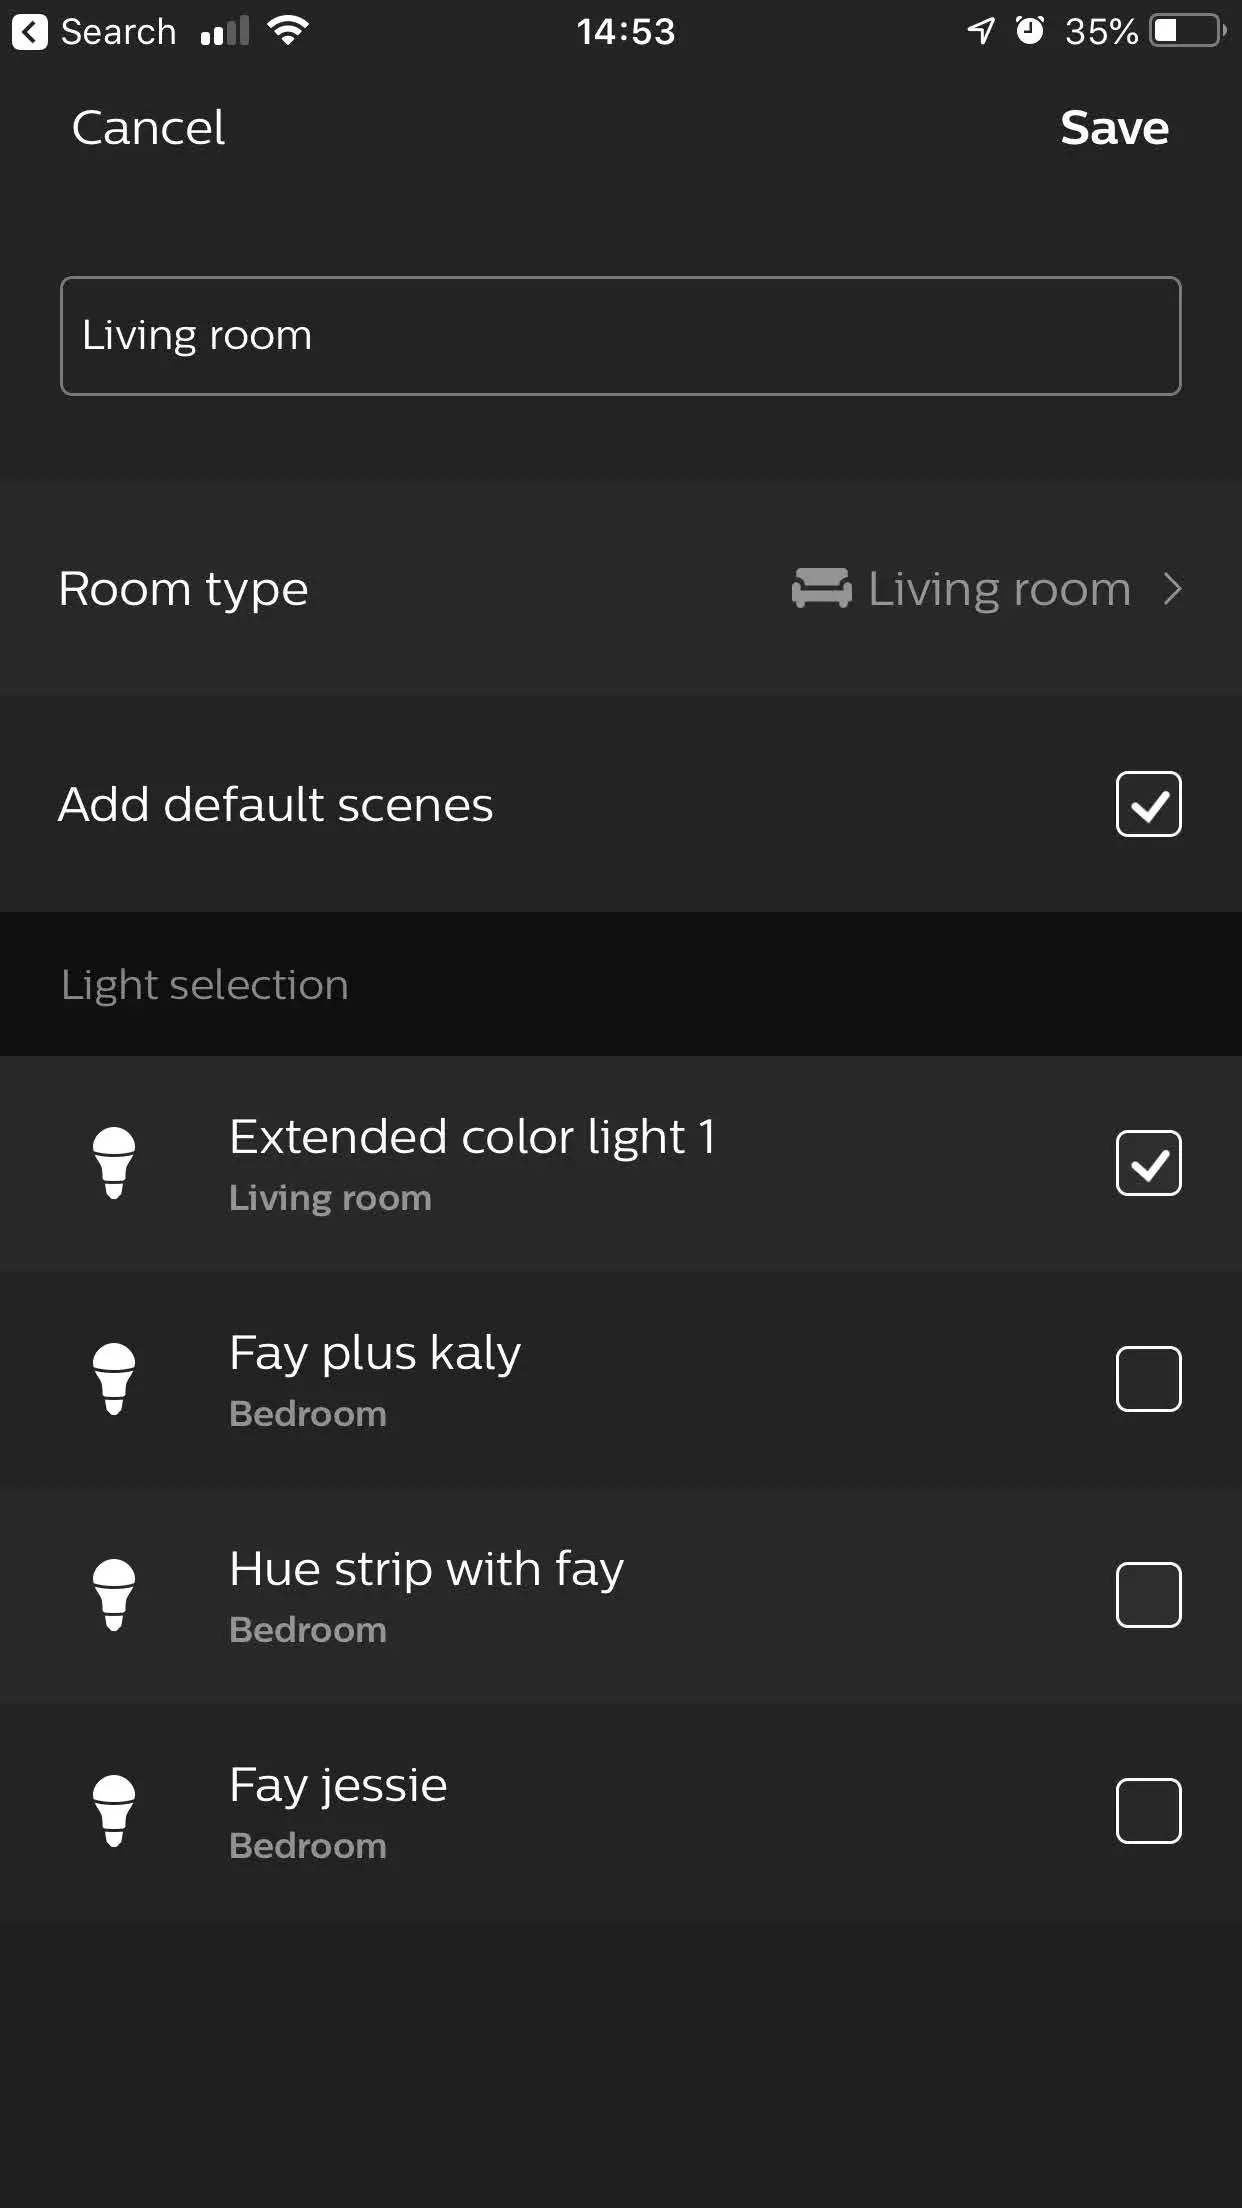This screenshot has height=2208, width=1242.
Task: Uncheck Add default scenes
Action: [1148, 803]
